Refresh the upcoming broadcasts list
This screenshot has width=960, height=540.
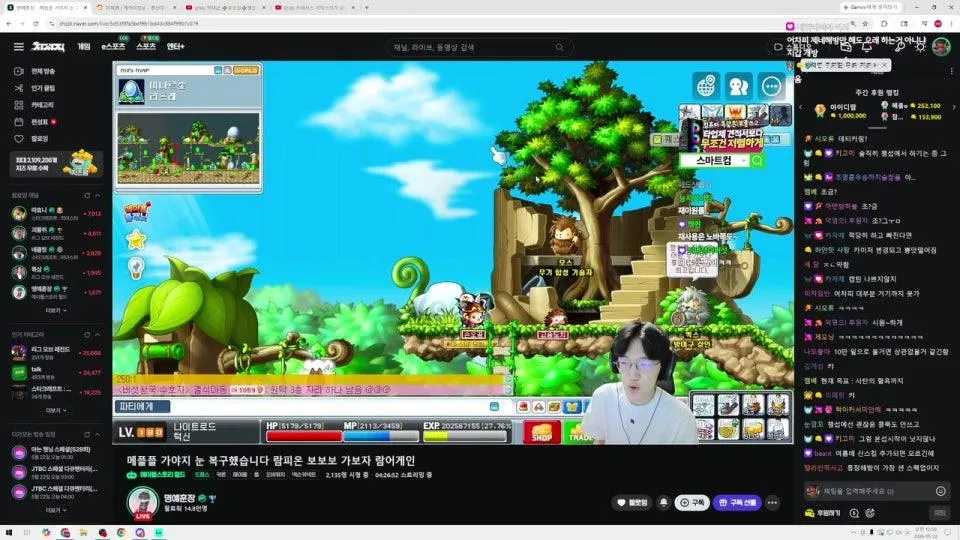87,435
